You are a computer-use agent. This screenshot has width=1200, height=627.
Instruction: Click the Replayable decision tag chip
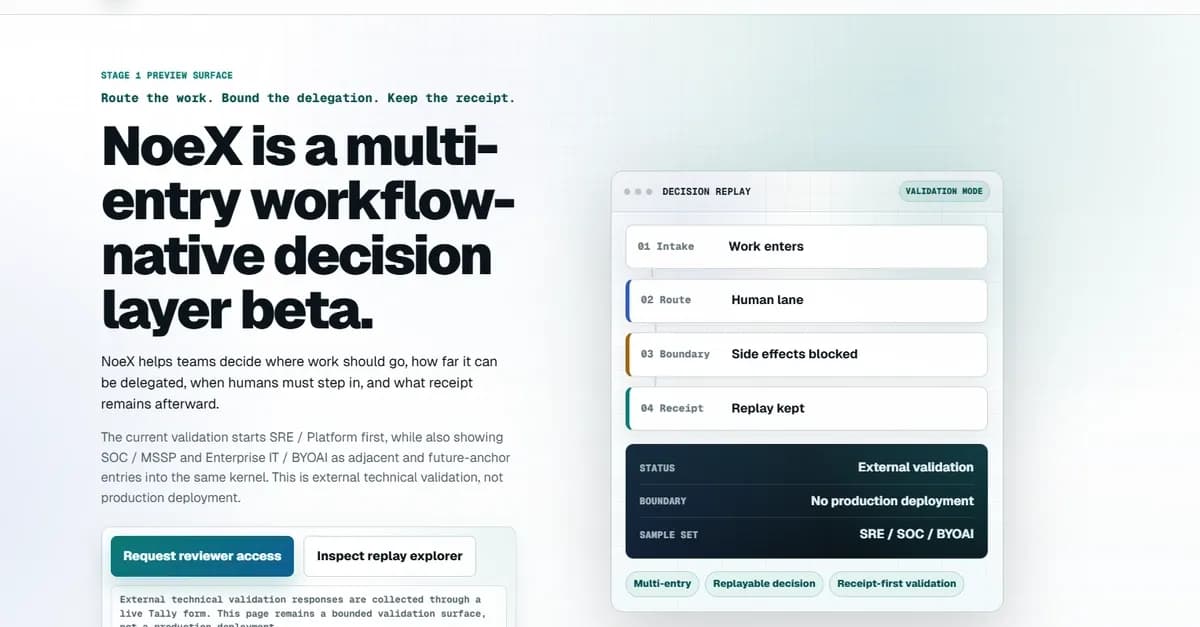click(x=764, y=584)
